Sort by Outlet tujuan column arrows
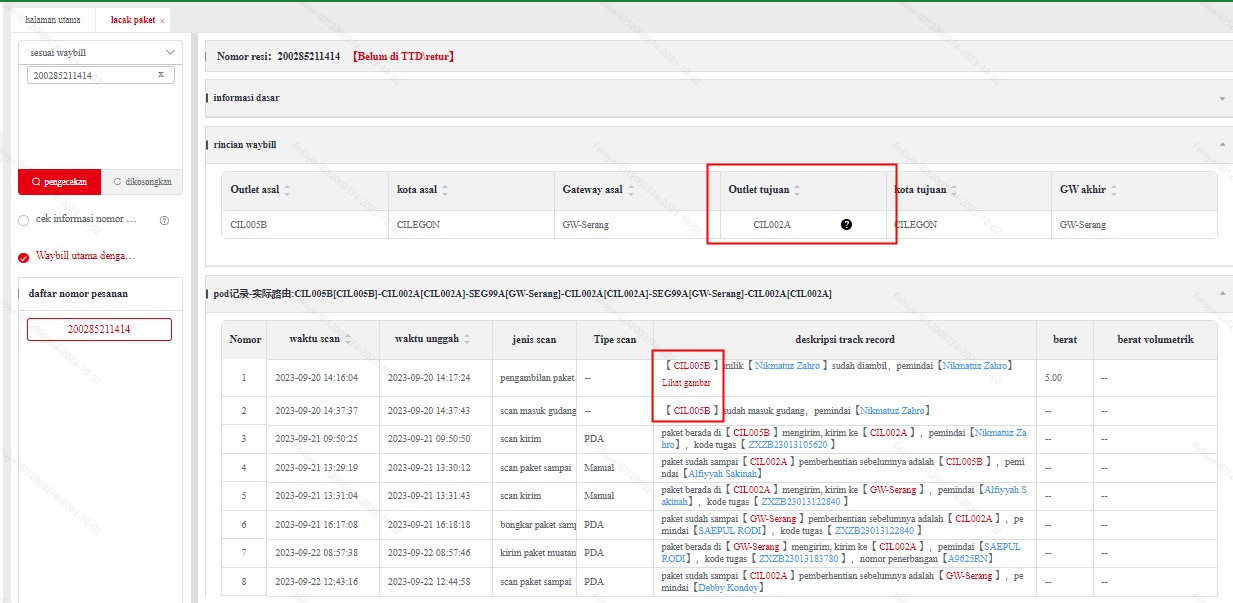Viewport: 1233px width, 603px height. pyautogui.click(x=797, y=190)
